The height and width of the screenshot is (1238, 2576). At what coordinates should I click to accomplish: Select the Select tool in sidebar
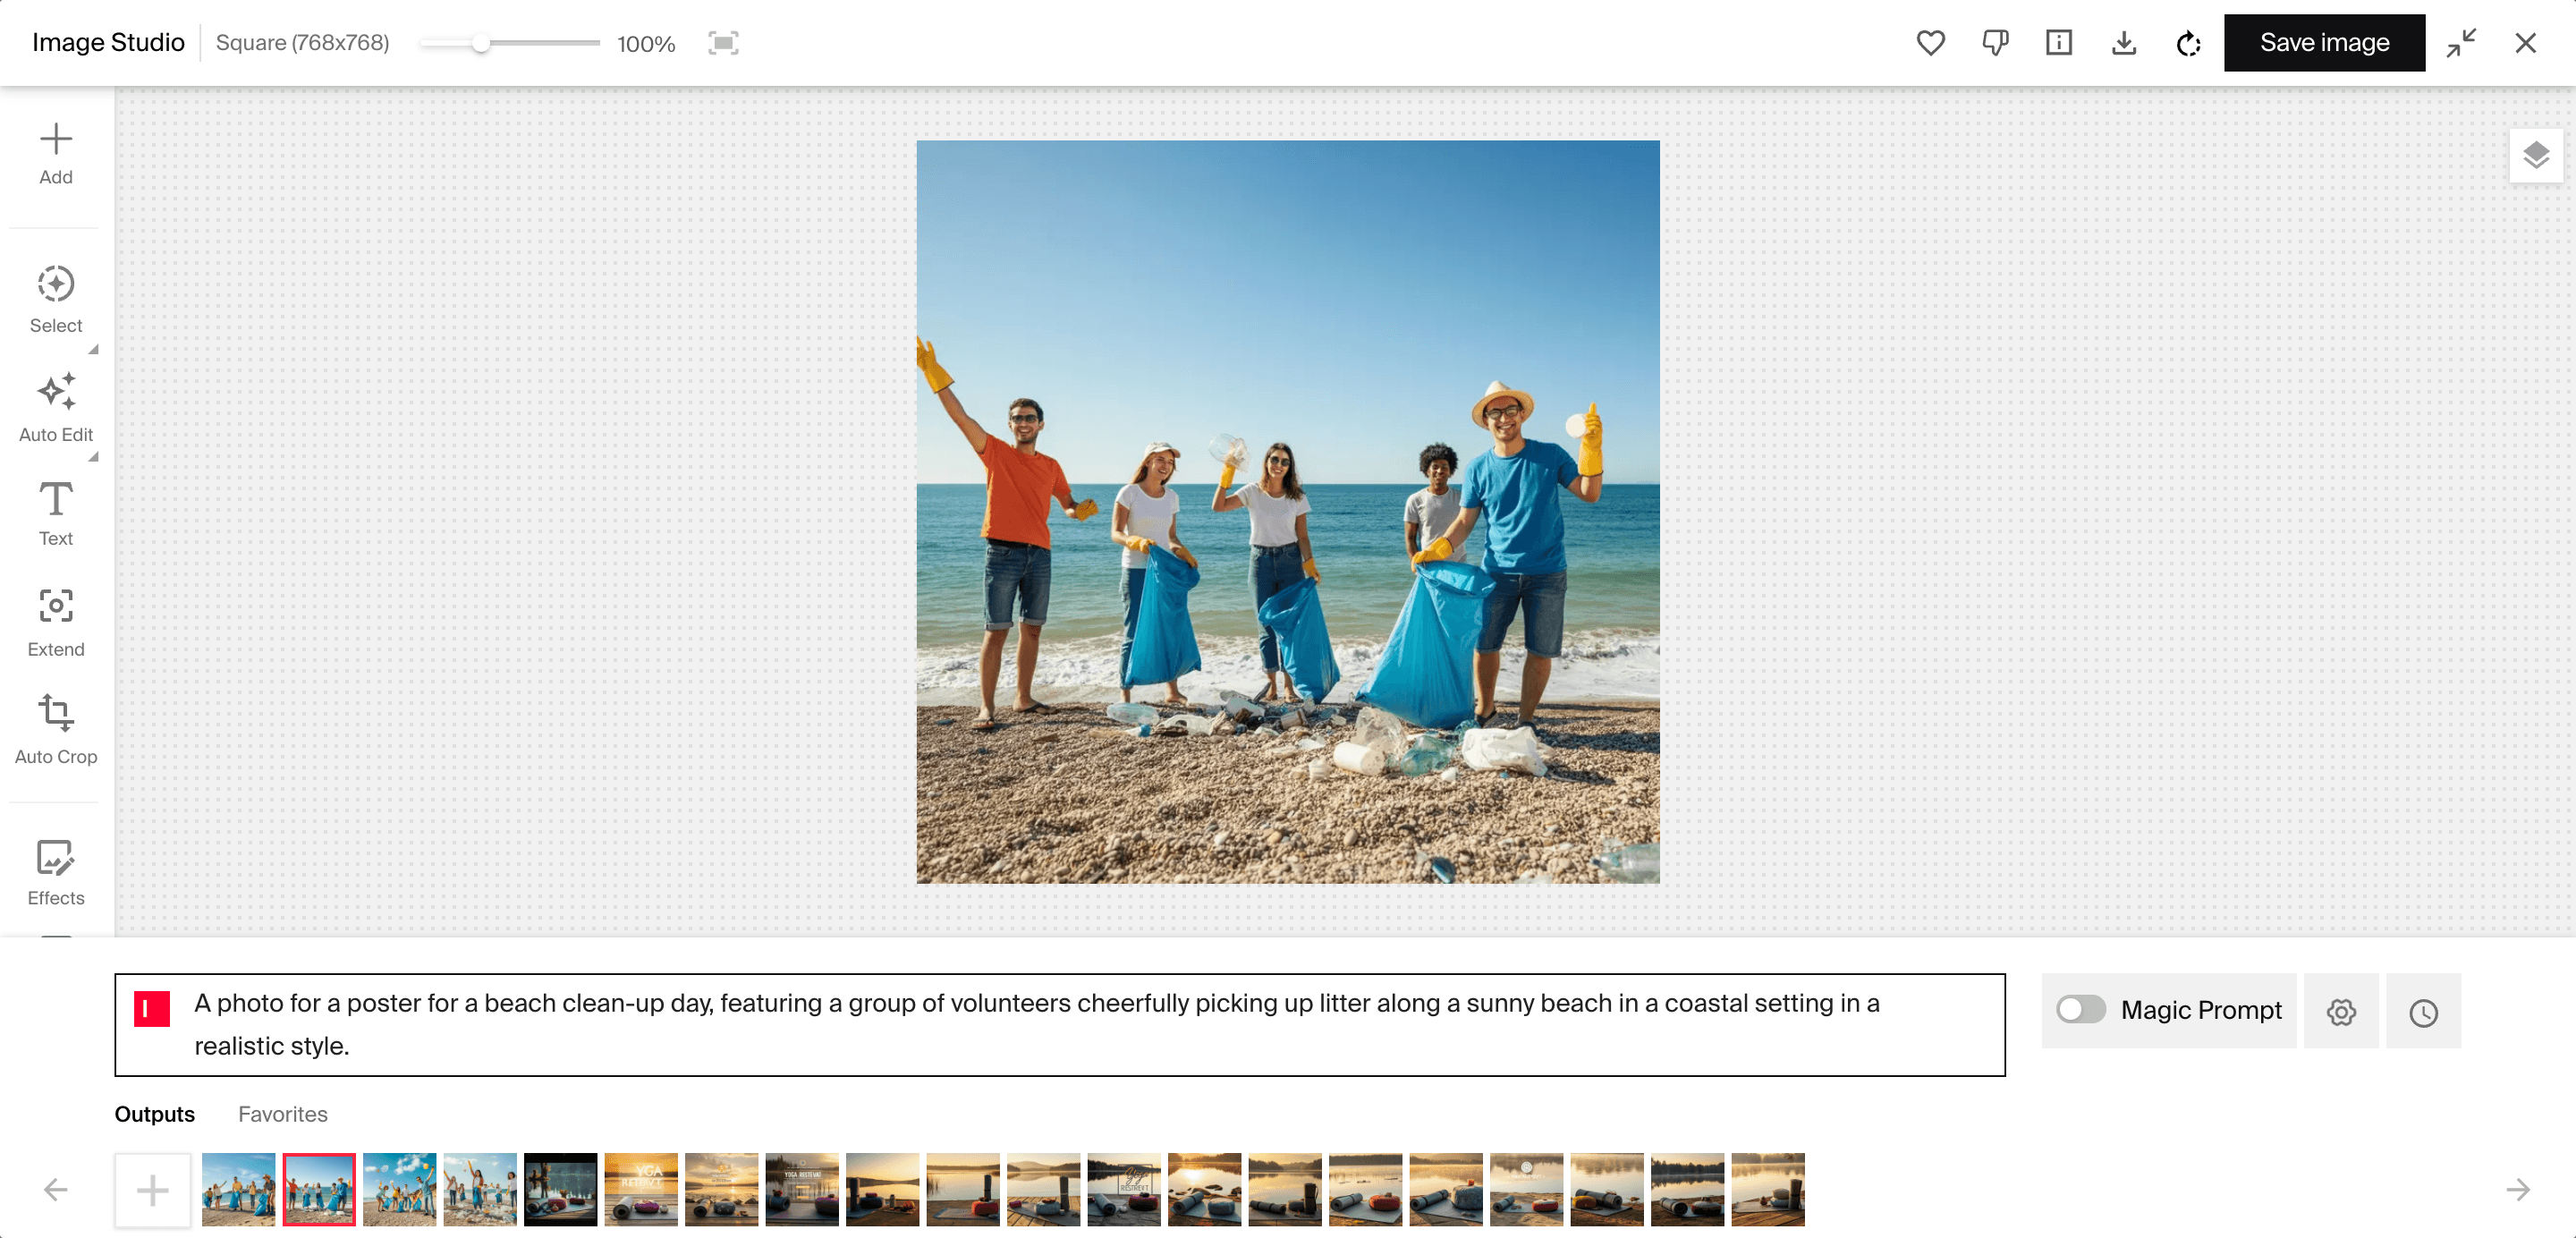[55, 299]
